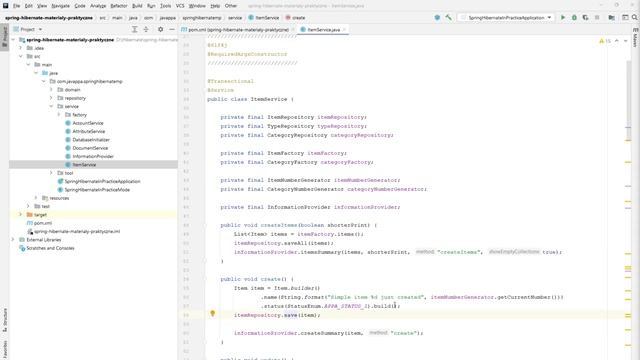The height and width of the screenshot is (360, 640).
Task: Expand External Libraries node
Action: 13,240
